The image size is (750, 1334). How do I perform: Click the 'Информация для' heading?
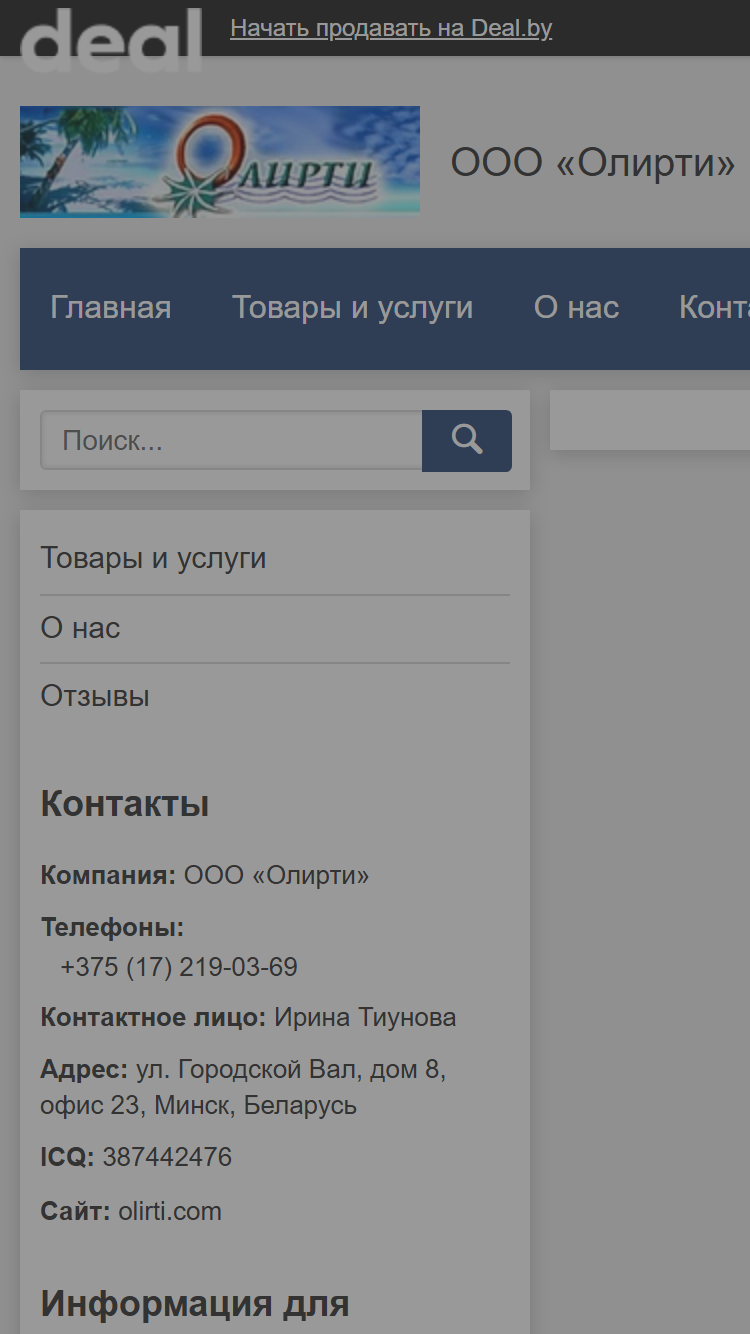(x=195, y=1304)
